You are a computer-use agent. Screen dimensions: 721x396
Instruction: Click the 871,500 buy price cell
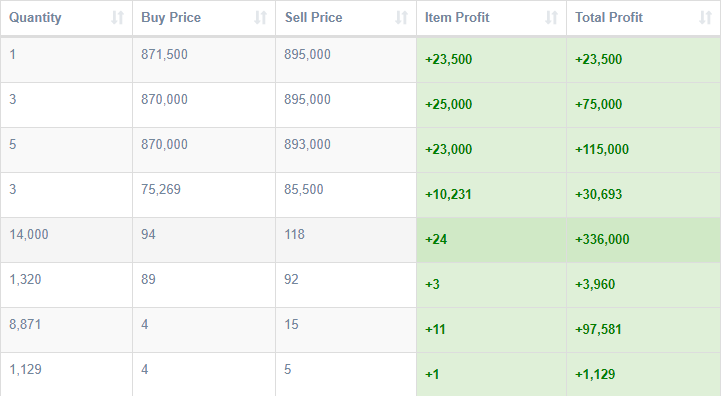(x=204, y=60)
